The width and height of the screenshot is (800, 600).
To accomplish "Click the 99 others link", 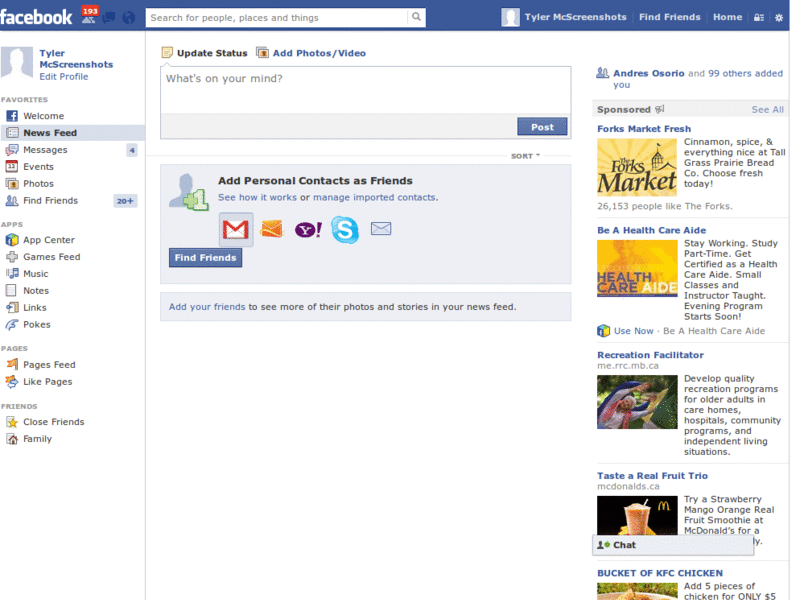I will pyautogui.click(x=729, y=73).
